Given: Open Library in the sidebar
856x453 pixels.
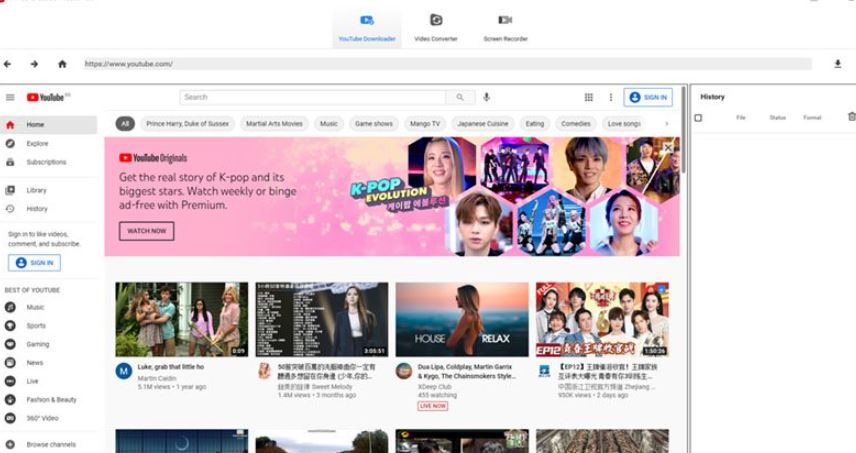Looking at the screenshot, I should point(49,190).
